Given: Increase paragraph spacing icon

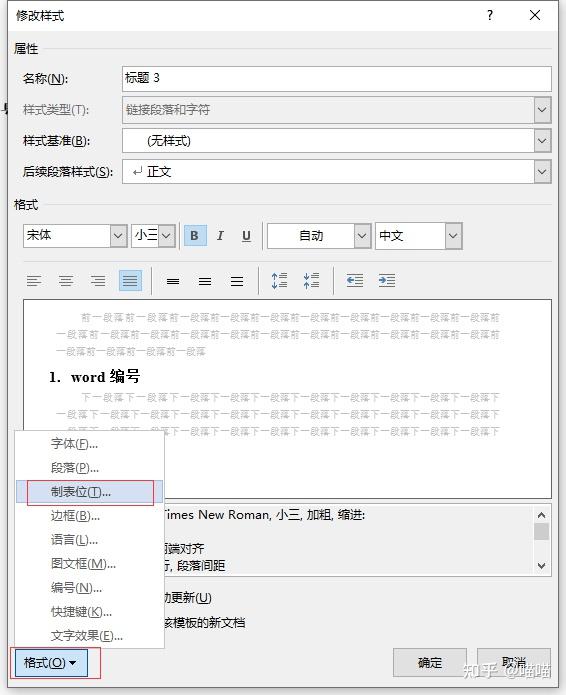Looking at the screenshot, I should (x=279, y=281).
